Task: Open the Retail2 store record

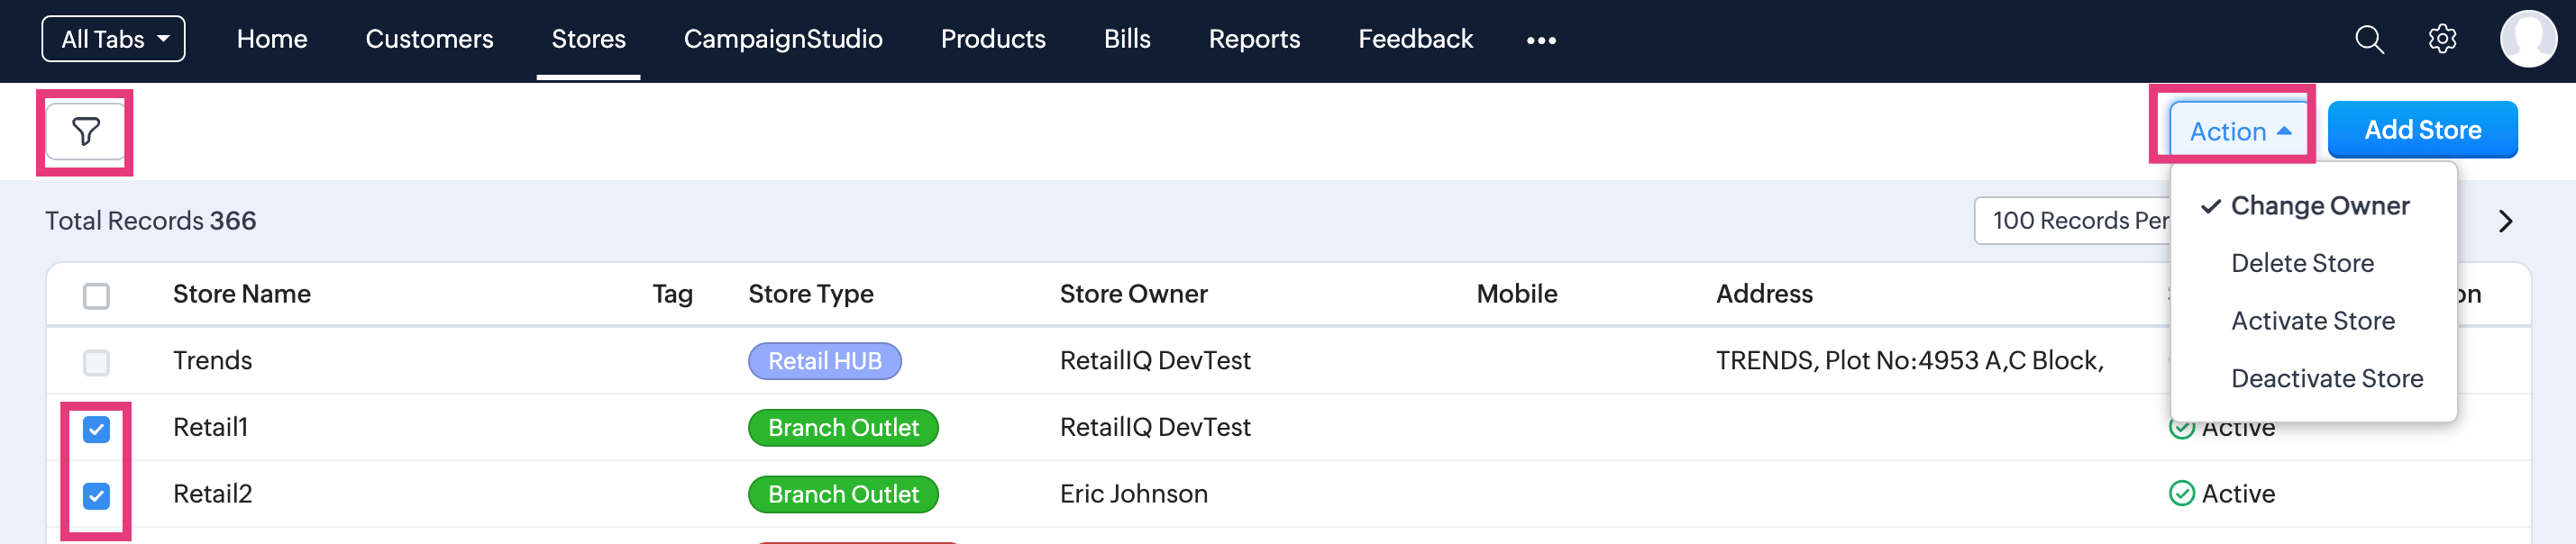Action: point(212,494)
